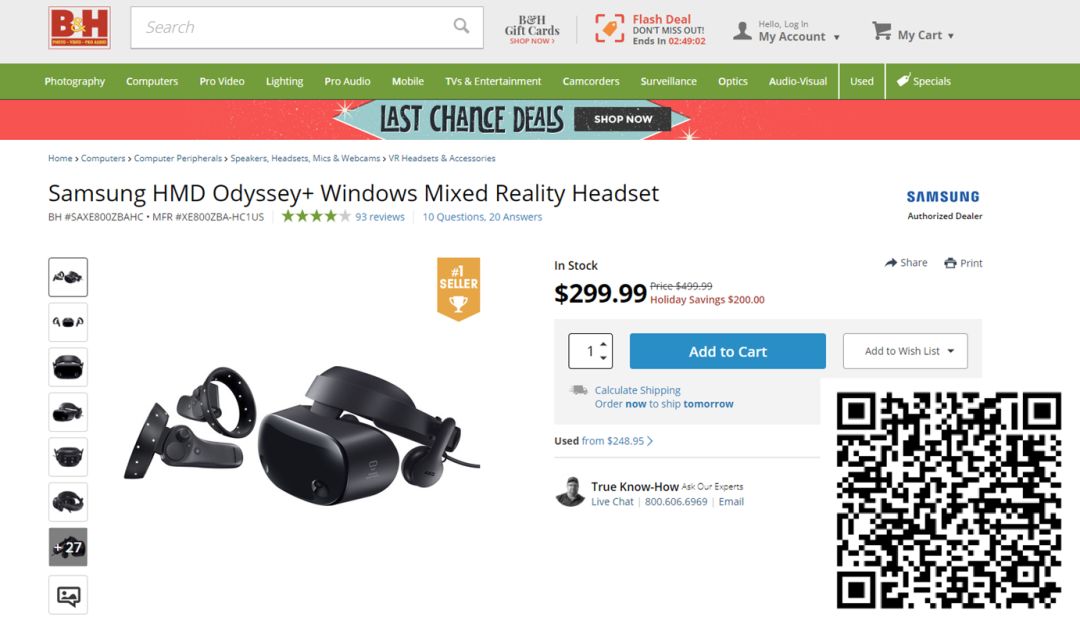Screen dimensions: 1080x628
Task: Open the Computers menu category
Action: (152, 81)
